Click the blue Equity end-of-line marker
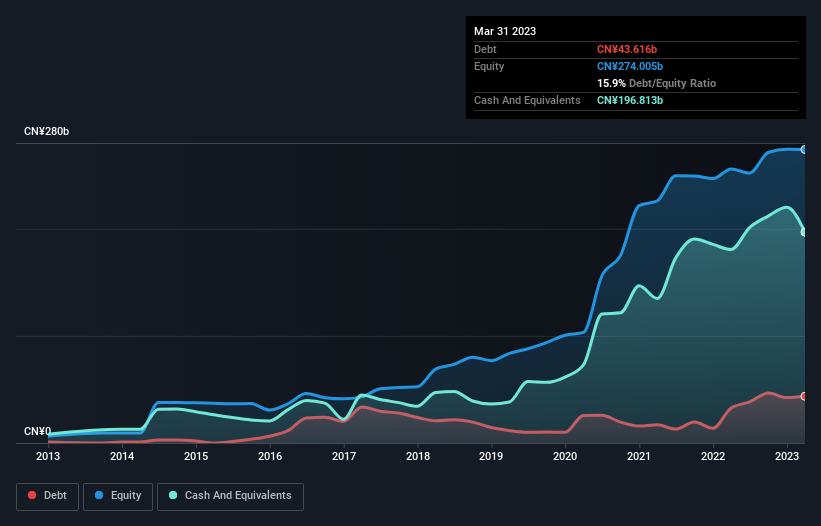The width and height of the screenshot is (821, 526). pos(804,150)
